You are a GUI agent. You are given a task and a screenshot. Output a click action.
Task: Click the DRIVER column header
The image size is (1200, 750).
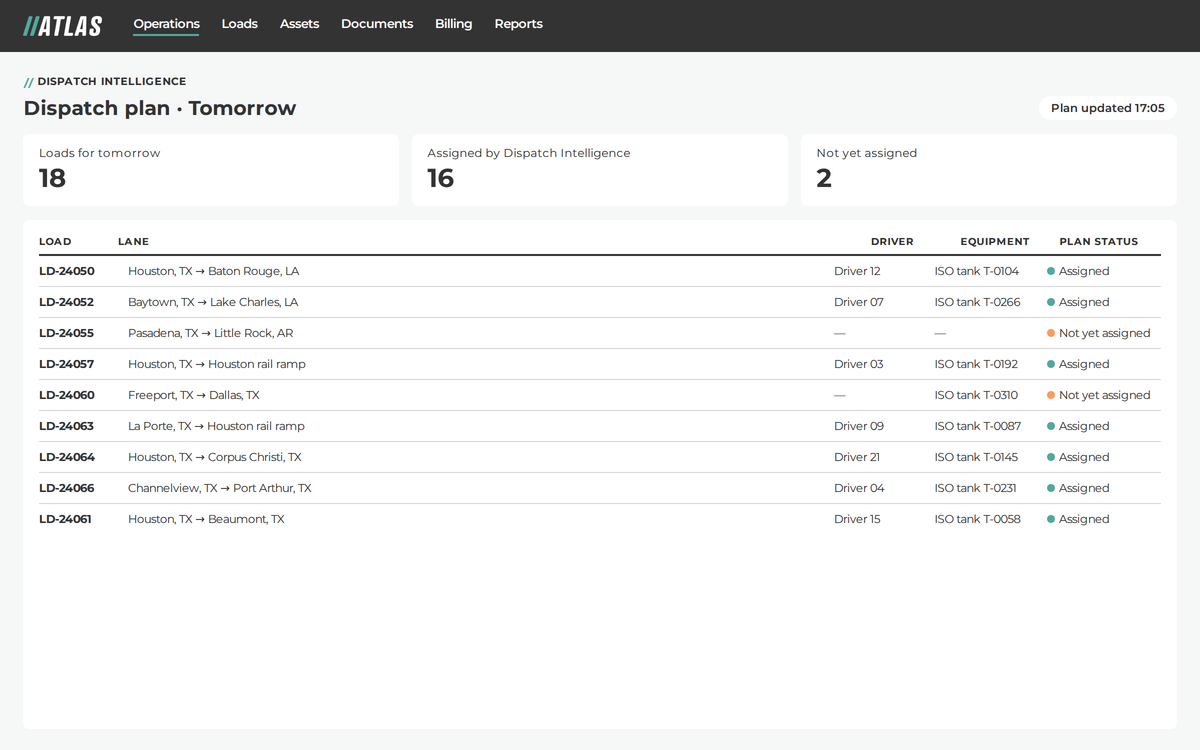(892, 242)
